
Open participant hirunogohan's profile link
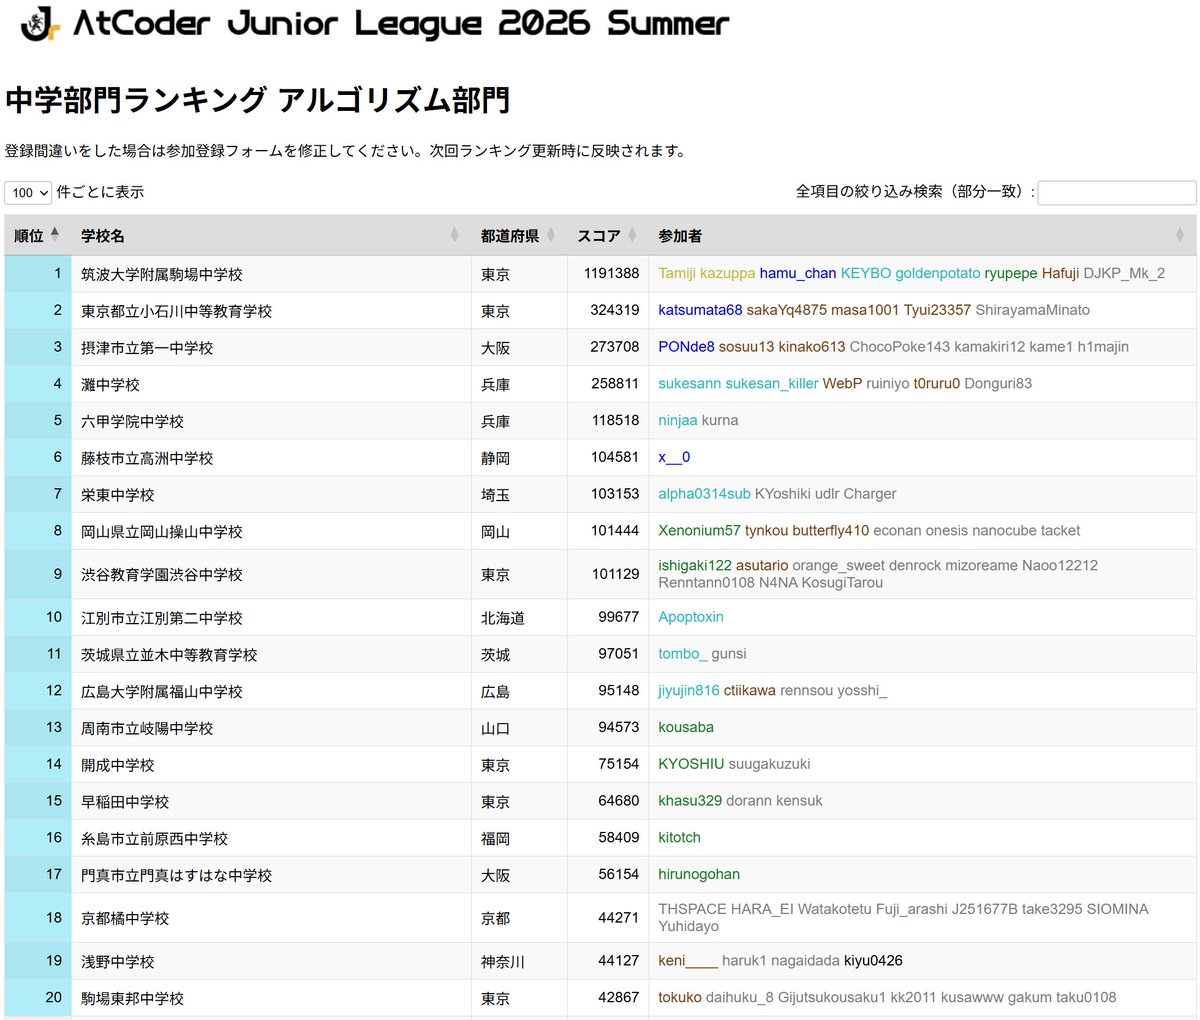point(699,874)
